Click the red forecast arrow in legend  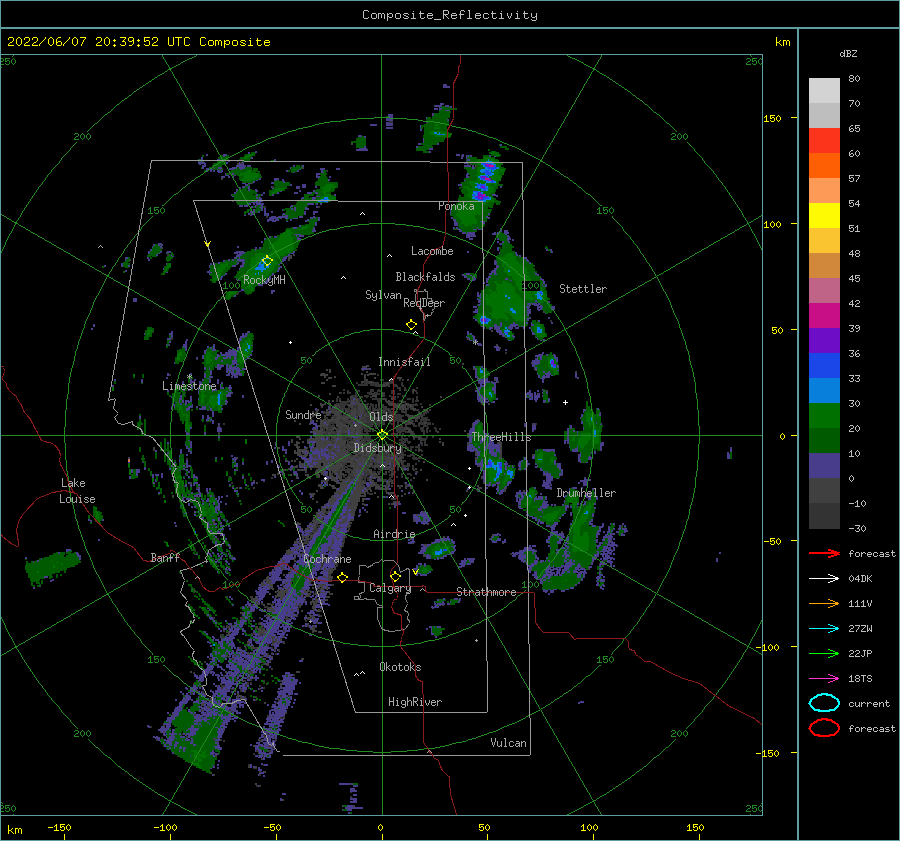824,553
